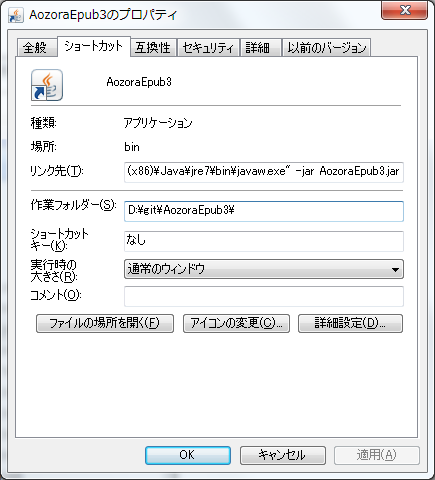This screenshot has width=435, height=480.
Task: Click the AozoraEpub3 Java shortcut icon
Action: (47, 85)
